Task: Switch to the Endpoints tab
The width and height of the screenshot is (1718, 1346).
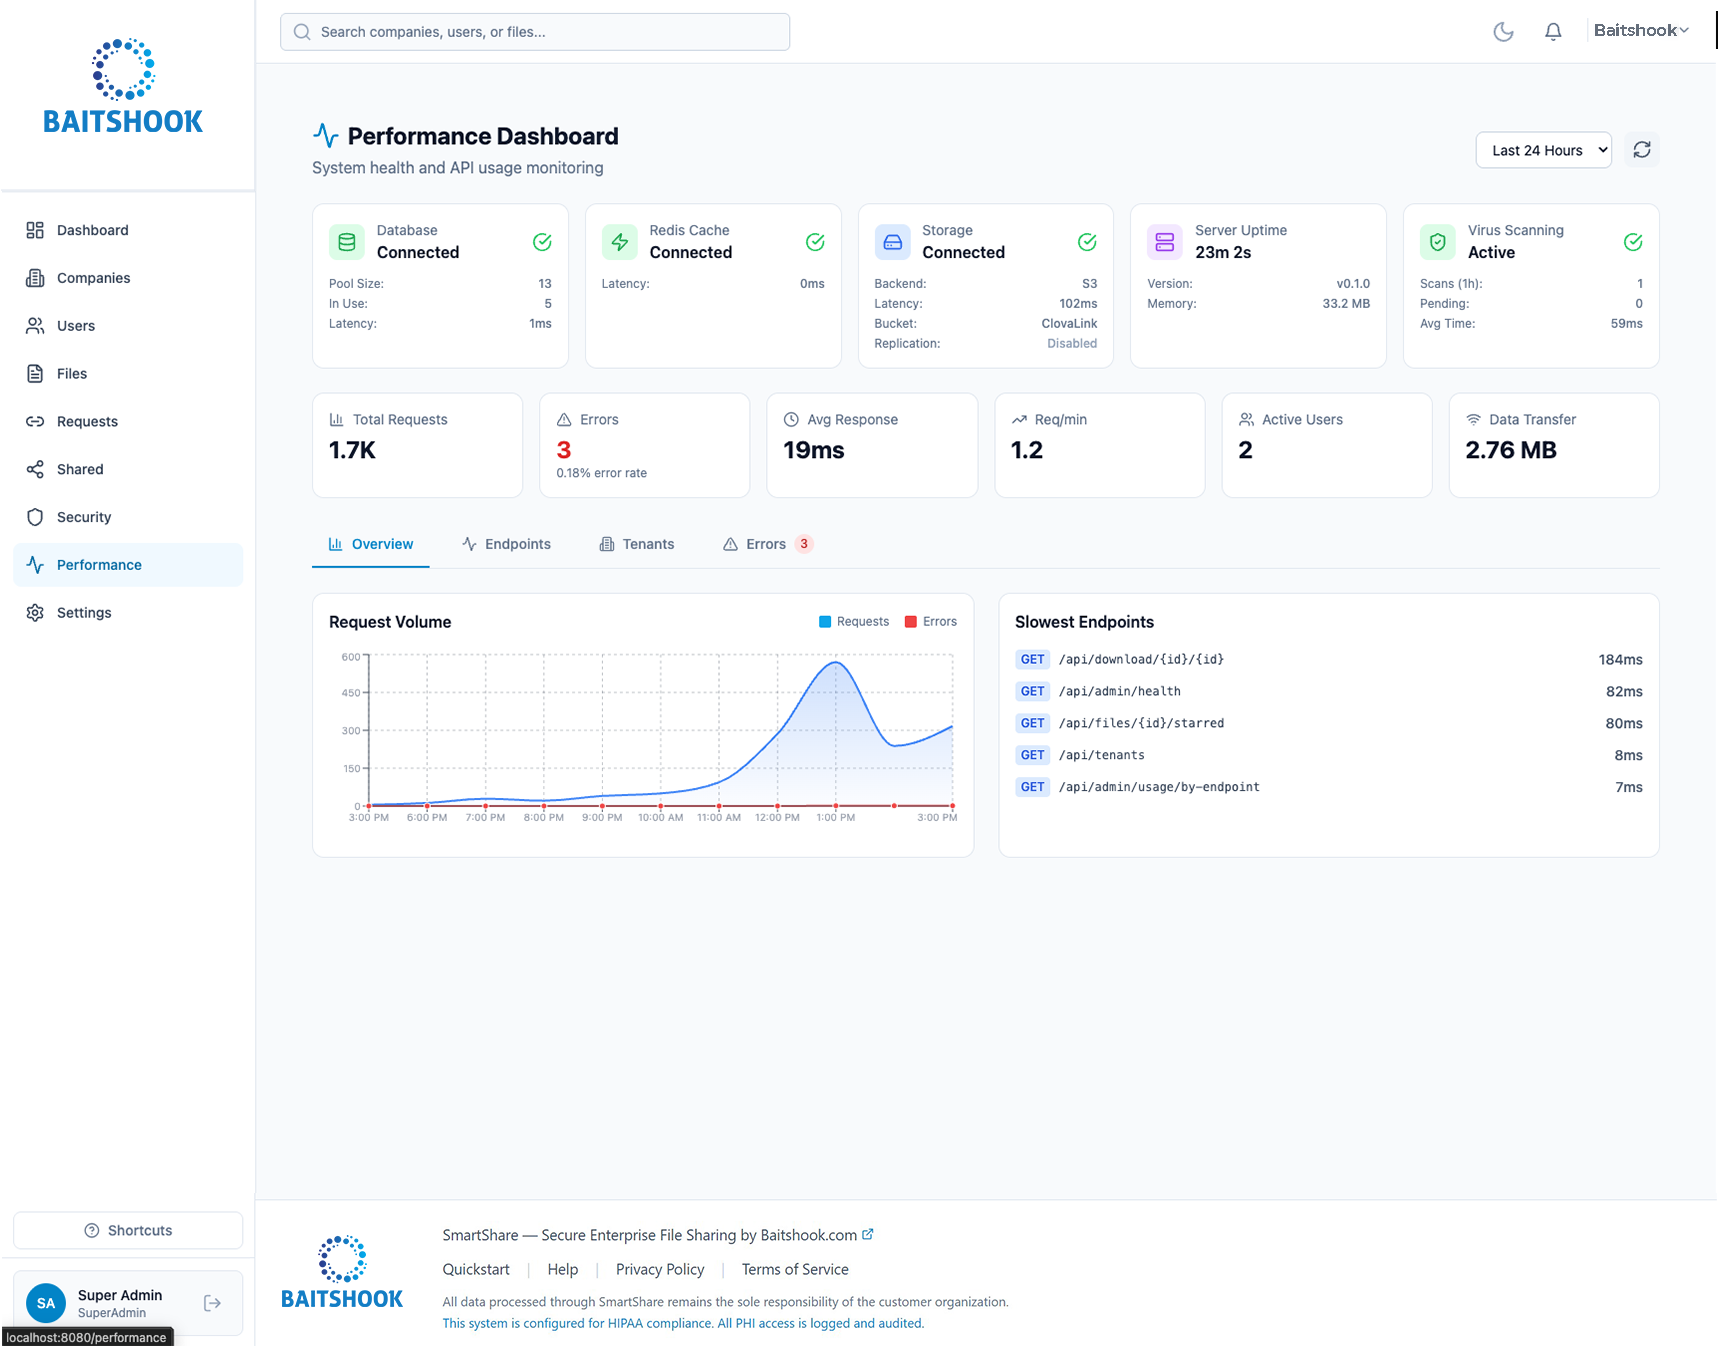Action: tap(507, 544)
